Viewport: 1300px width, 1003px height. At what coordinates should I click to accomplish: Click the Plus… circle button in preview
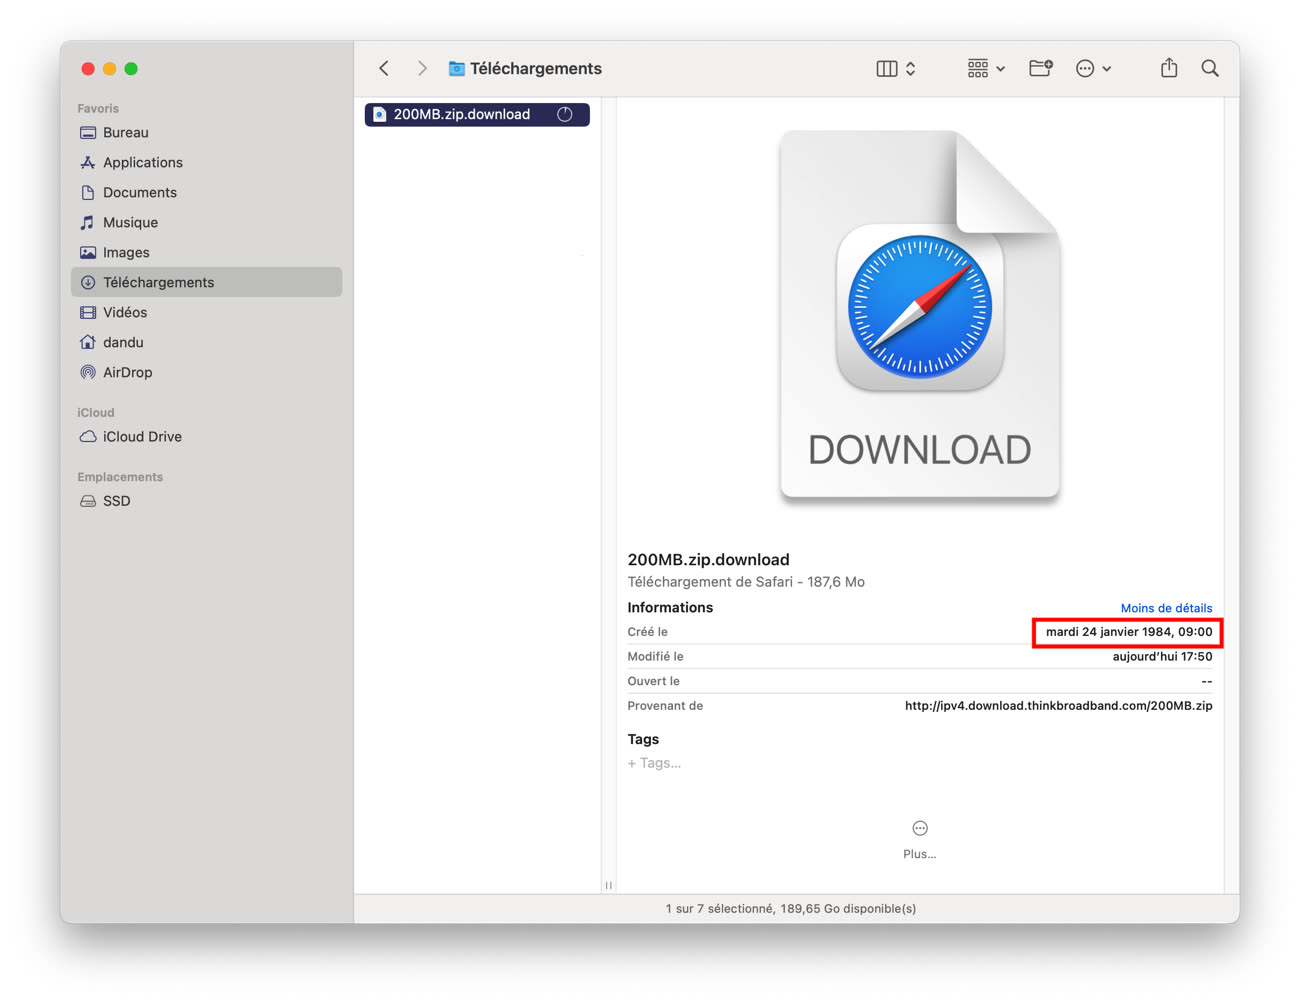[920, 828]
